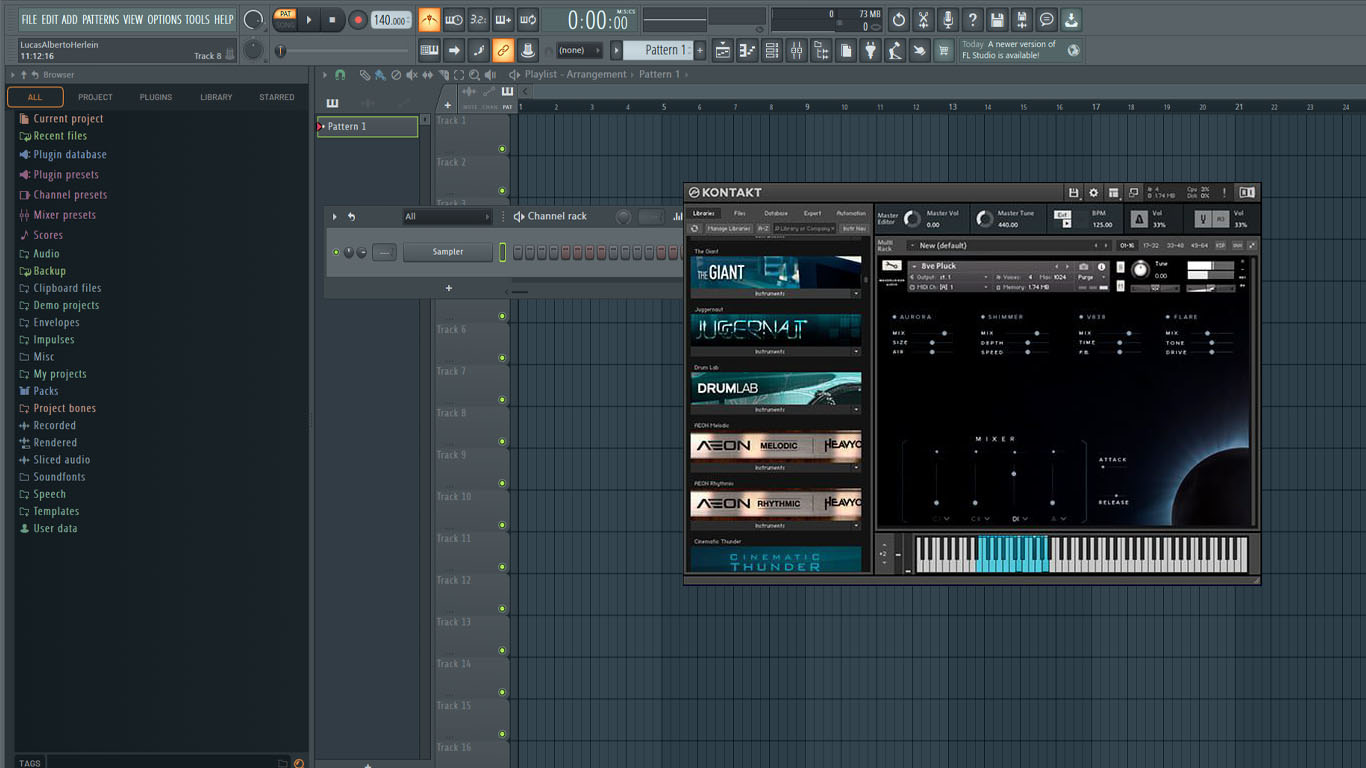Open the FILE menu
Viewport: 1366px width, 768px height.
coord(29,19)
